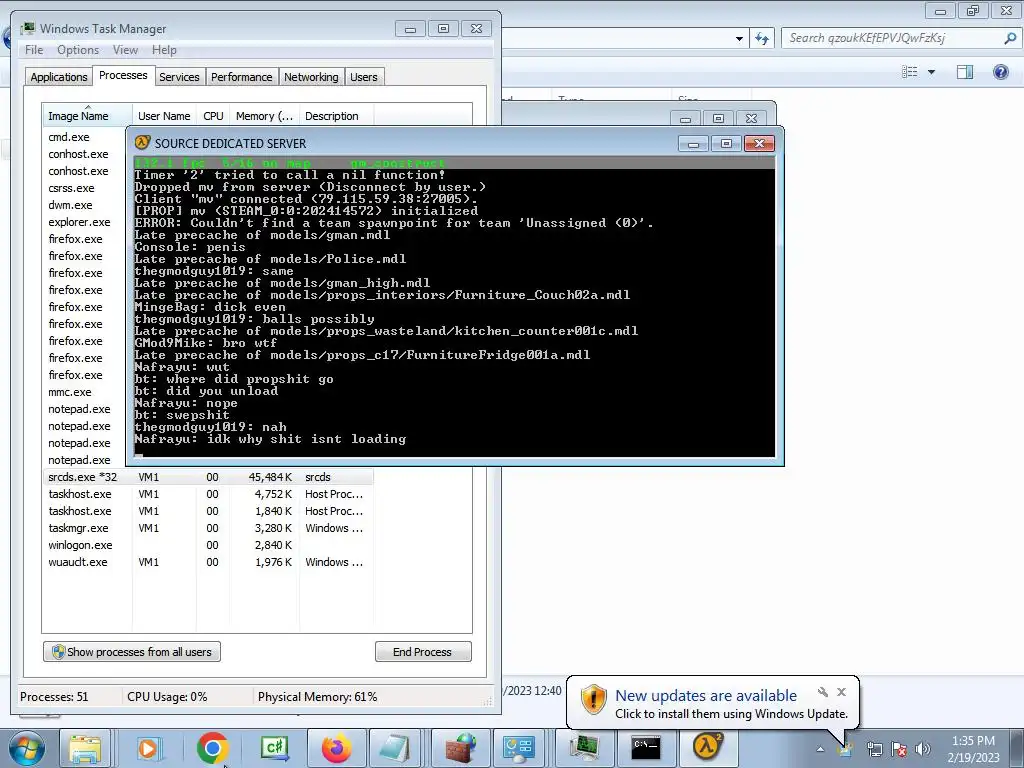This screenshot has width=1024, height=768.
Task: Open the volume speaker tray icon
Action: coord(922,749)
